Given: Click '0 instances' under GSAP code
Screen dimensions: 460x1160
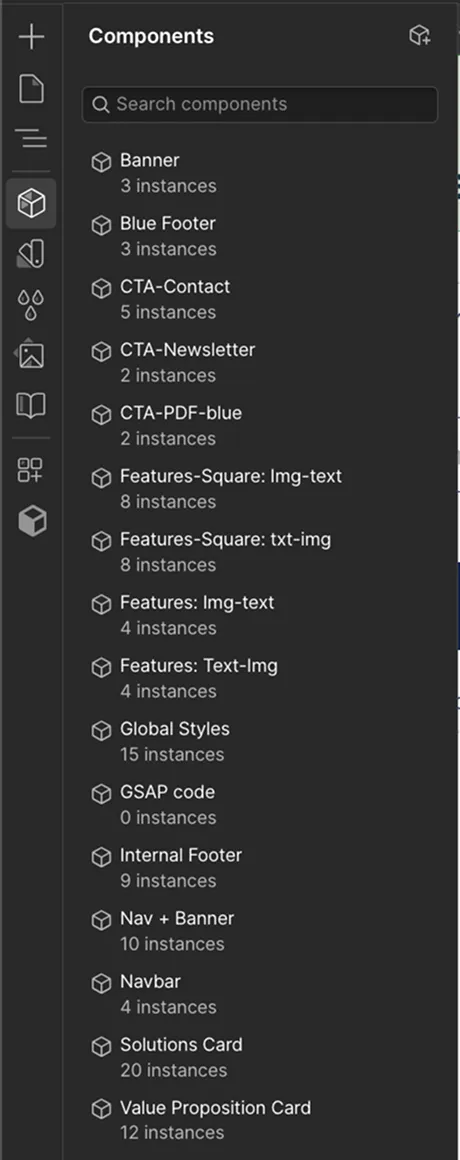Looking at the screenshot, I should (x=169, y=817).
